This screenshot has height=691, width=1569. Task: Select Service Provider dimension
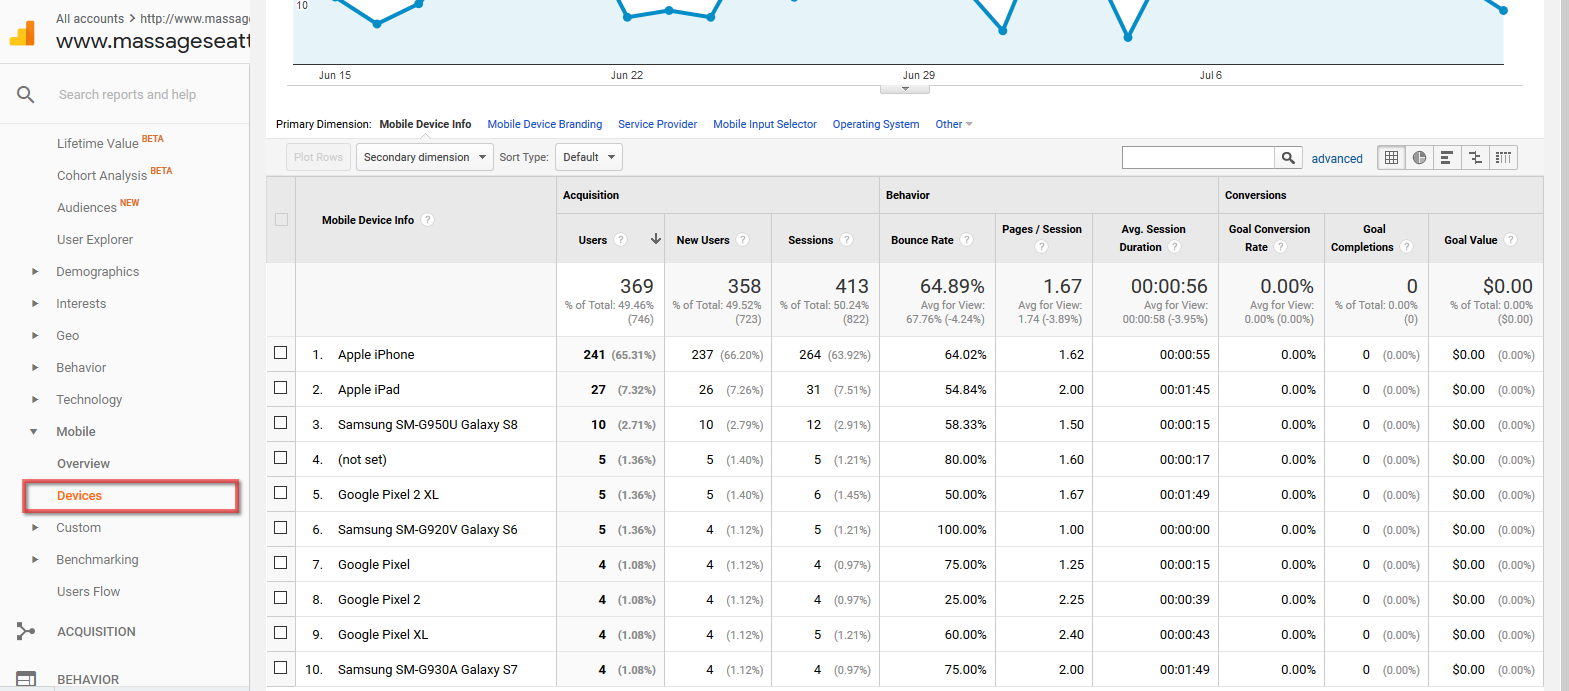658,124
